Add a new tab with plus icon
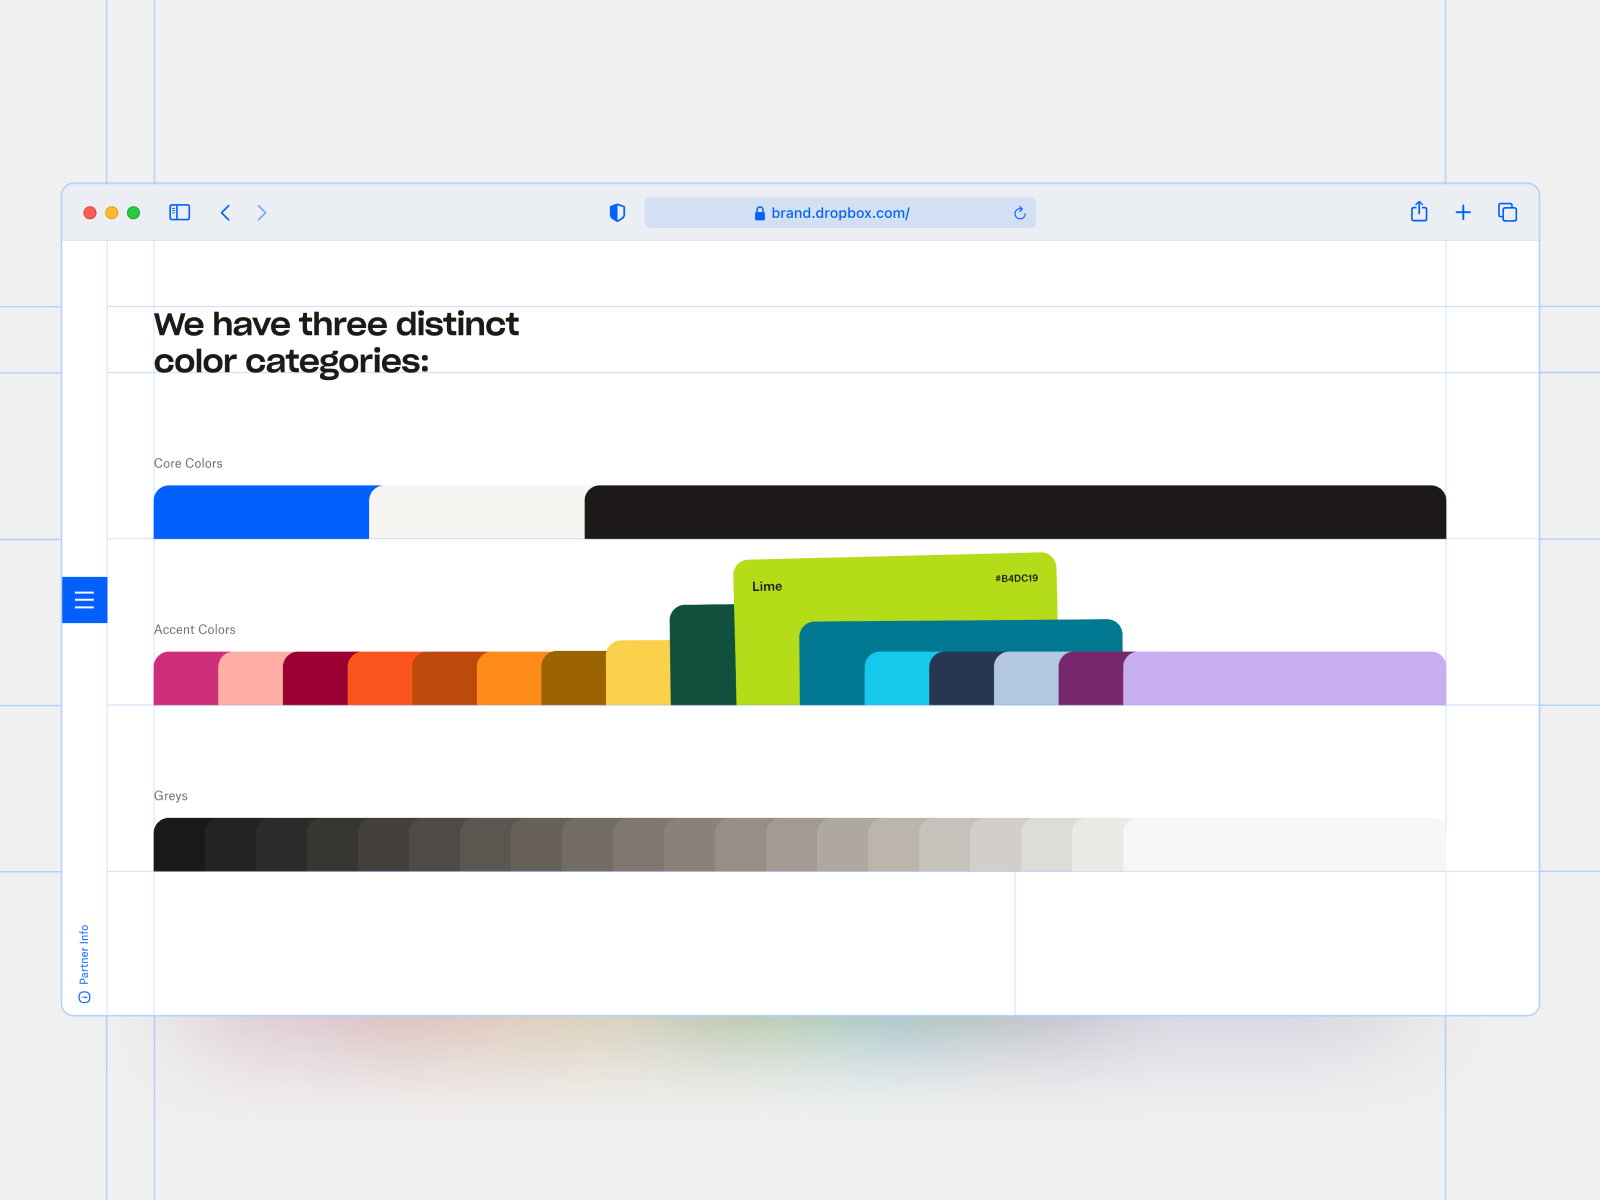The height and width of the screenshot is (1200, 1600). [x=1463, y=212]
